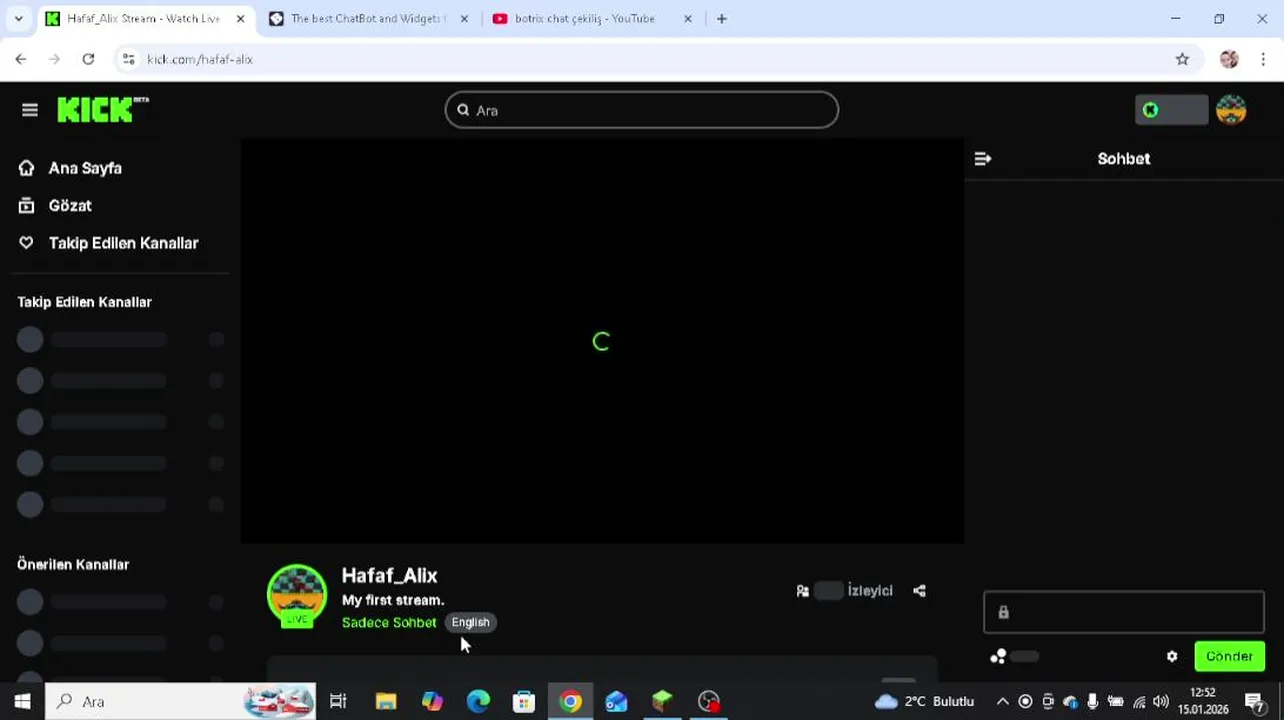1284x720 pixels.
Task: Close the botrix YouTube tab
Action: (x=687, y=18)
